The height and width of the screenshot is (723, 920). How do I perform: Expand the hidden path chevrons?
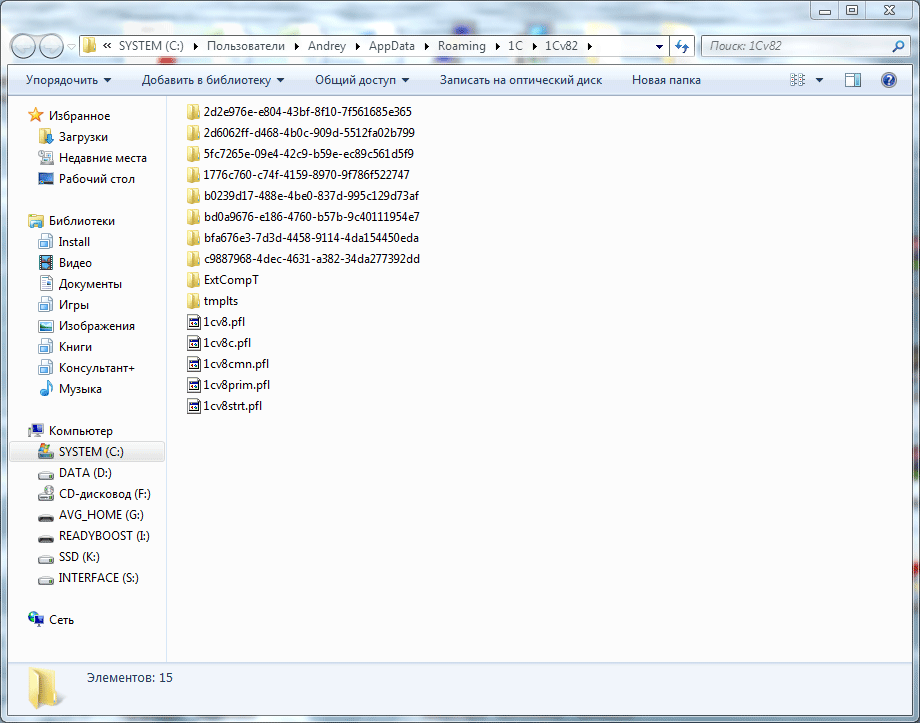pyautogui.click(x=107, y=46)
